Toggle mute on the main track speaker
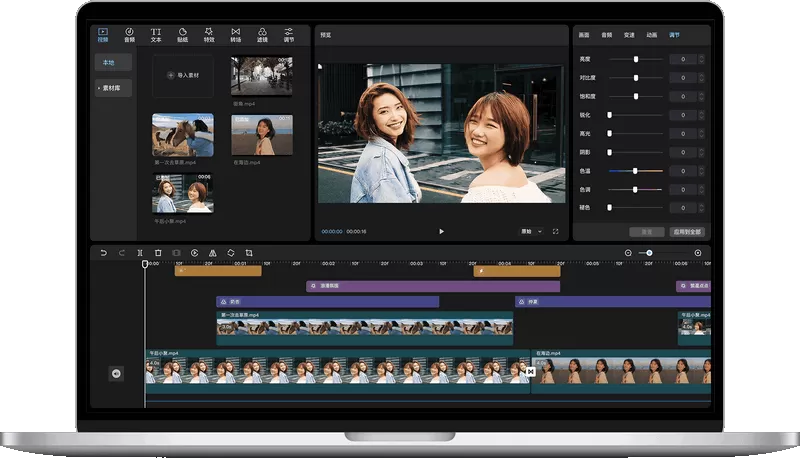The width and height of the screenshot is (800, 469). (x=116, y=374)
